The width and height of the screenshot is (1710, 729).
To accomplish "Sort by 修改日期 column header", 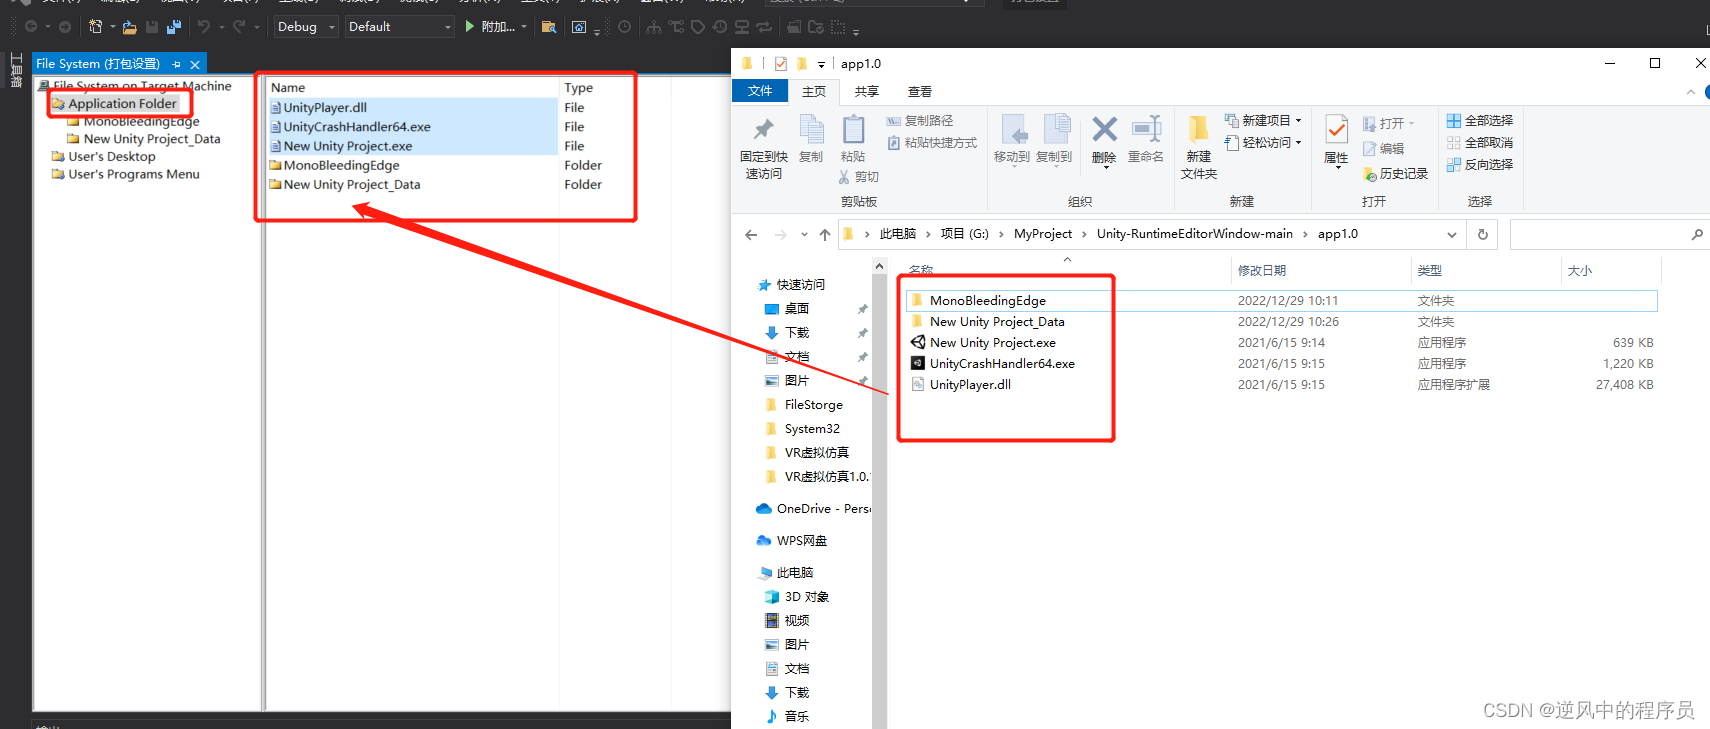I will click(x=1262, y=271).
